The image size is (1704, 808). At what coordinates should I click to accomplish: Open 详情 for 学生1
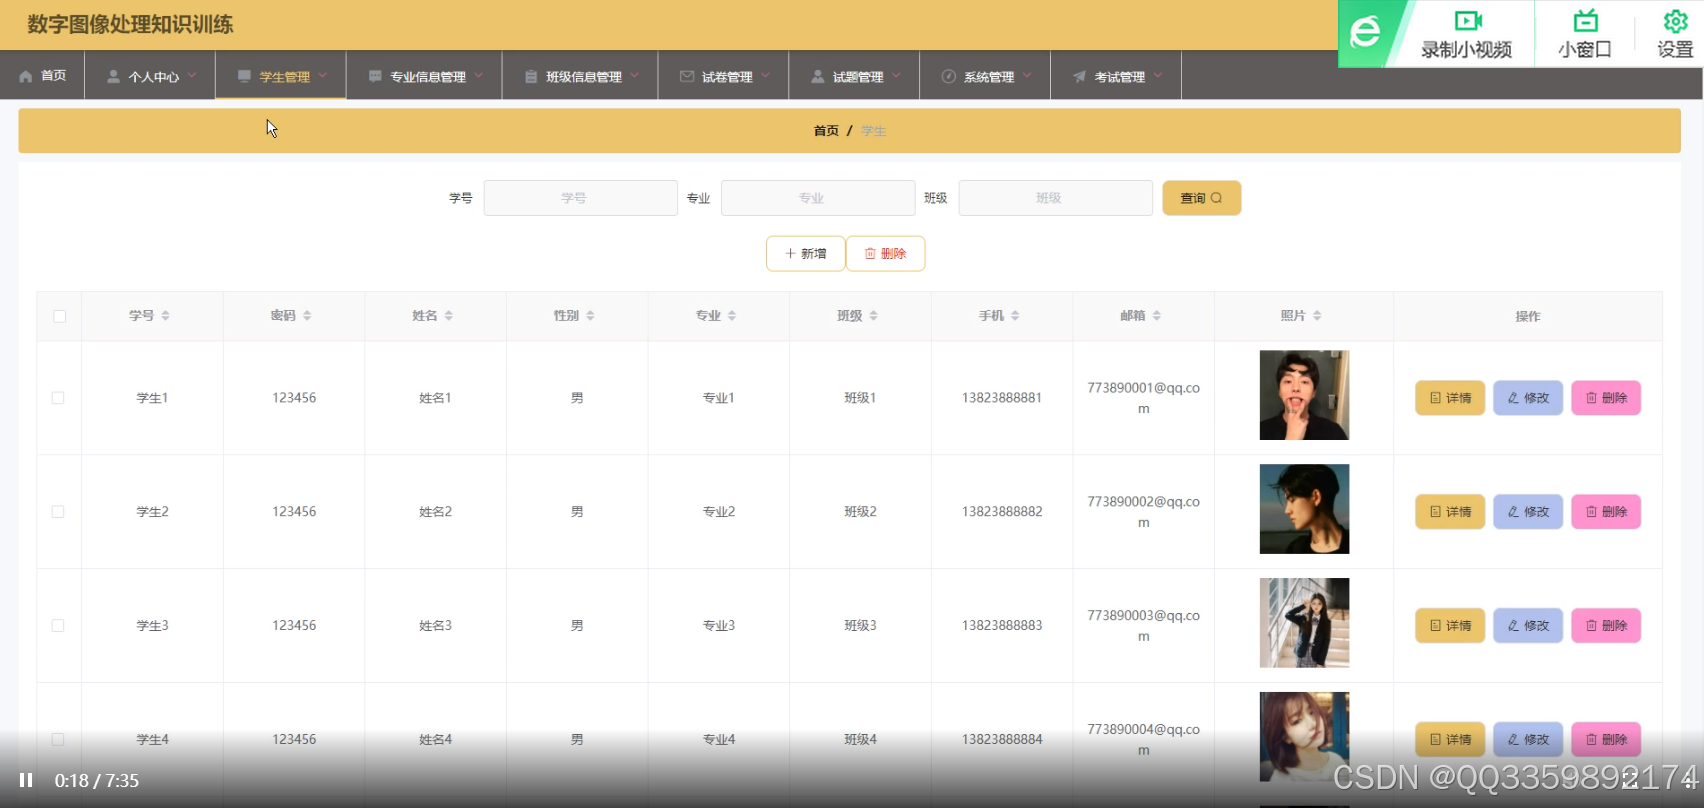(x=1450, y=398)
